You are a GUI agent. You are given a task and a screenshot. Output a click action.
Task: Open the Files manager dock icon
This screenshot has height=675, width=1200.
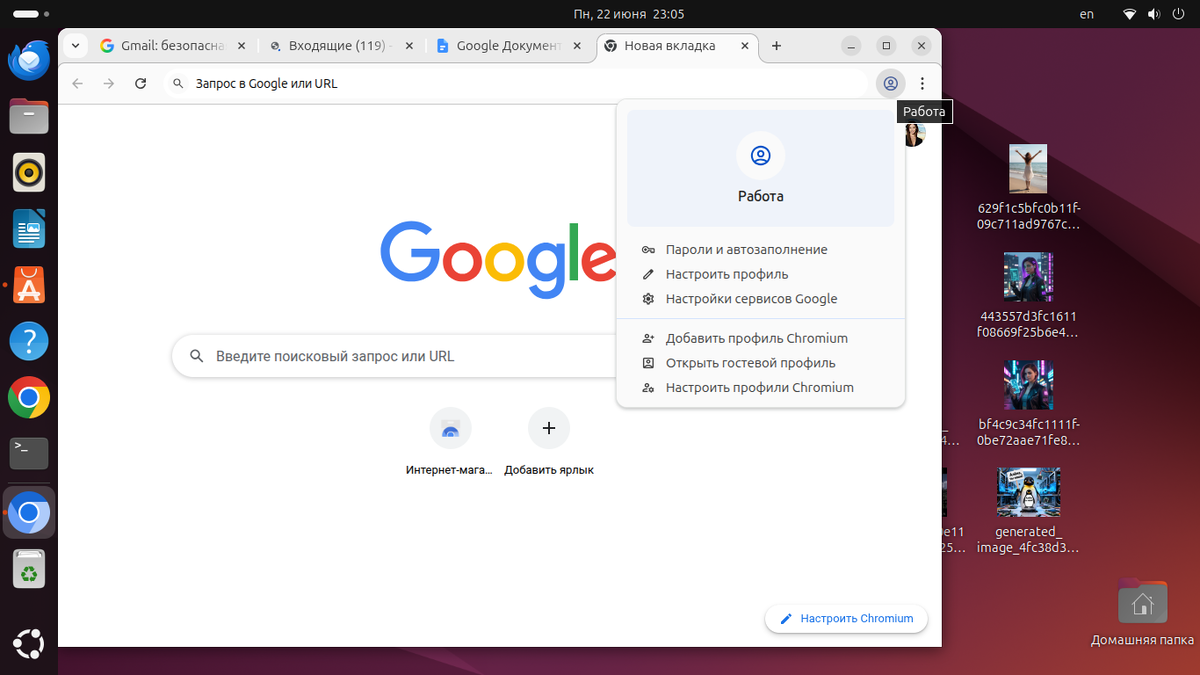tap(29, 116)
